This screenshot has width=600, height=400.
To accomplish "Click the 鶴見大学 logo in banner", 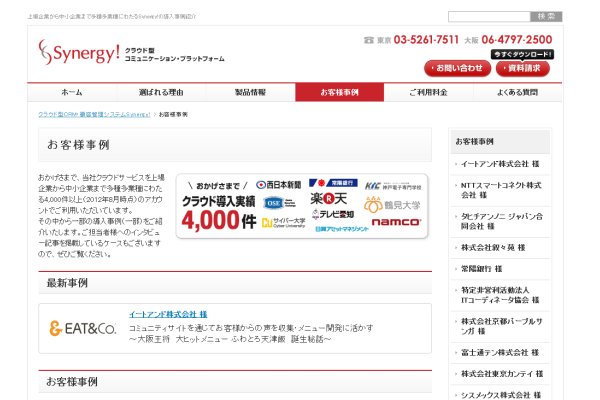I will pos(392,205).
